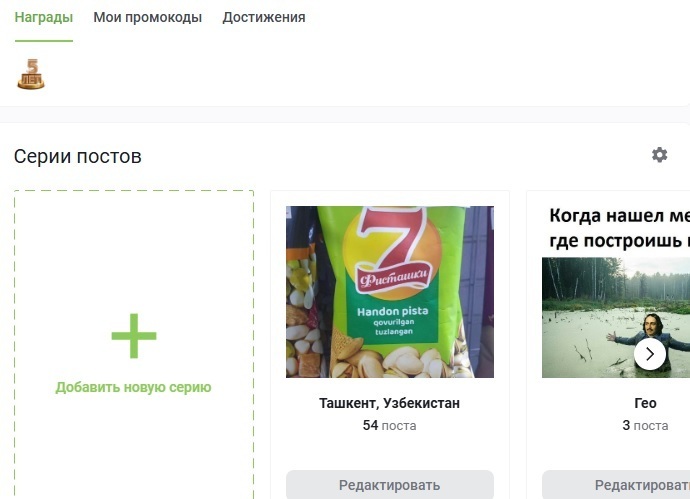690x499 pixels.
Task: Switch to the Награды tab
Action: click(44, 17)
